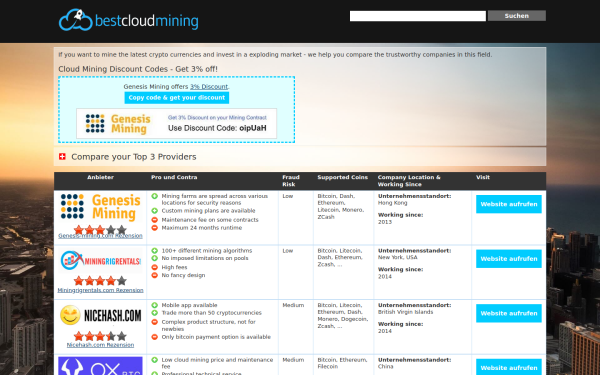This screenshot has width=600, height=375.
Task: Click the Genesis Mining star rating
Action: tap(100, 230)
